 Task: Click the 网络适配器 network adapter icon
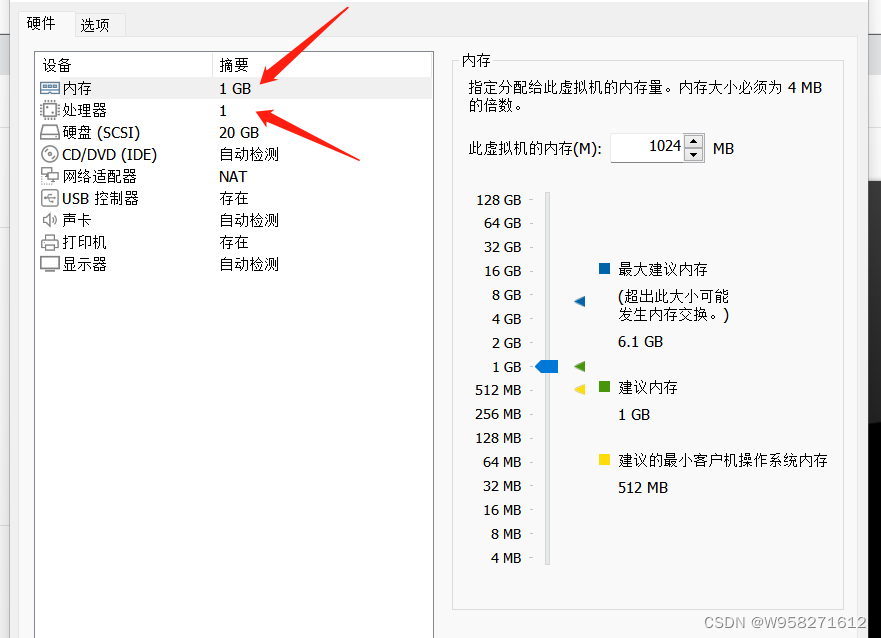49,176
